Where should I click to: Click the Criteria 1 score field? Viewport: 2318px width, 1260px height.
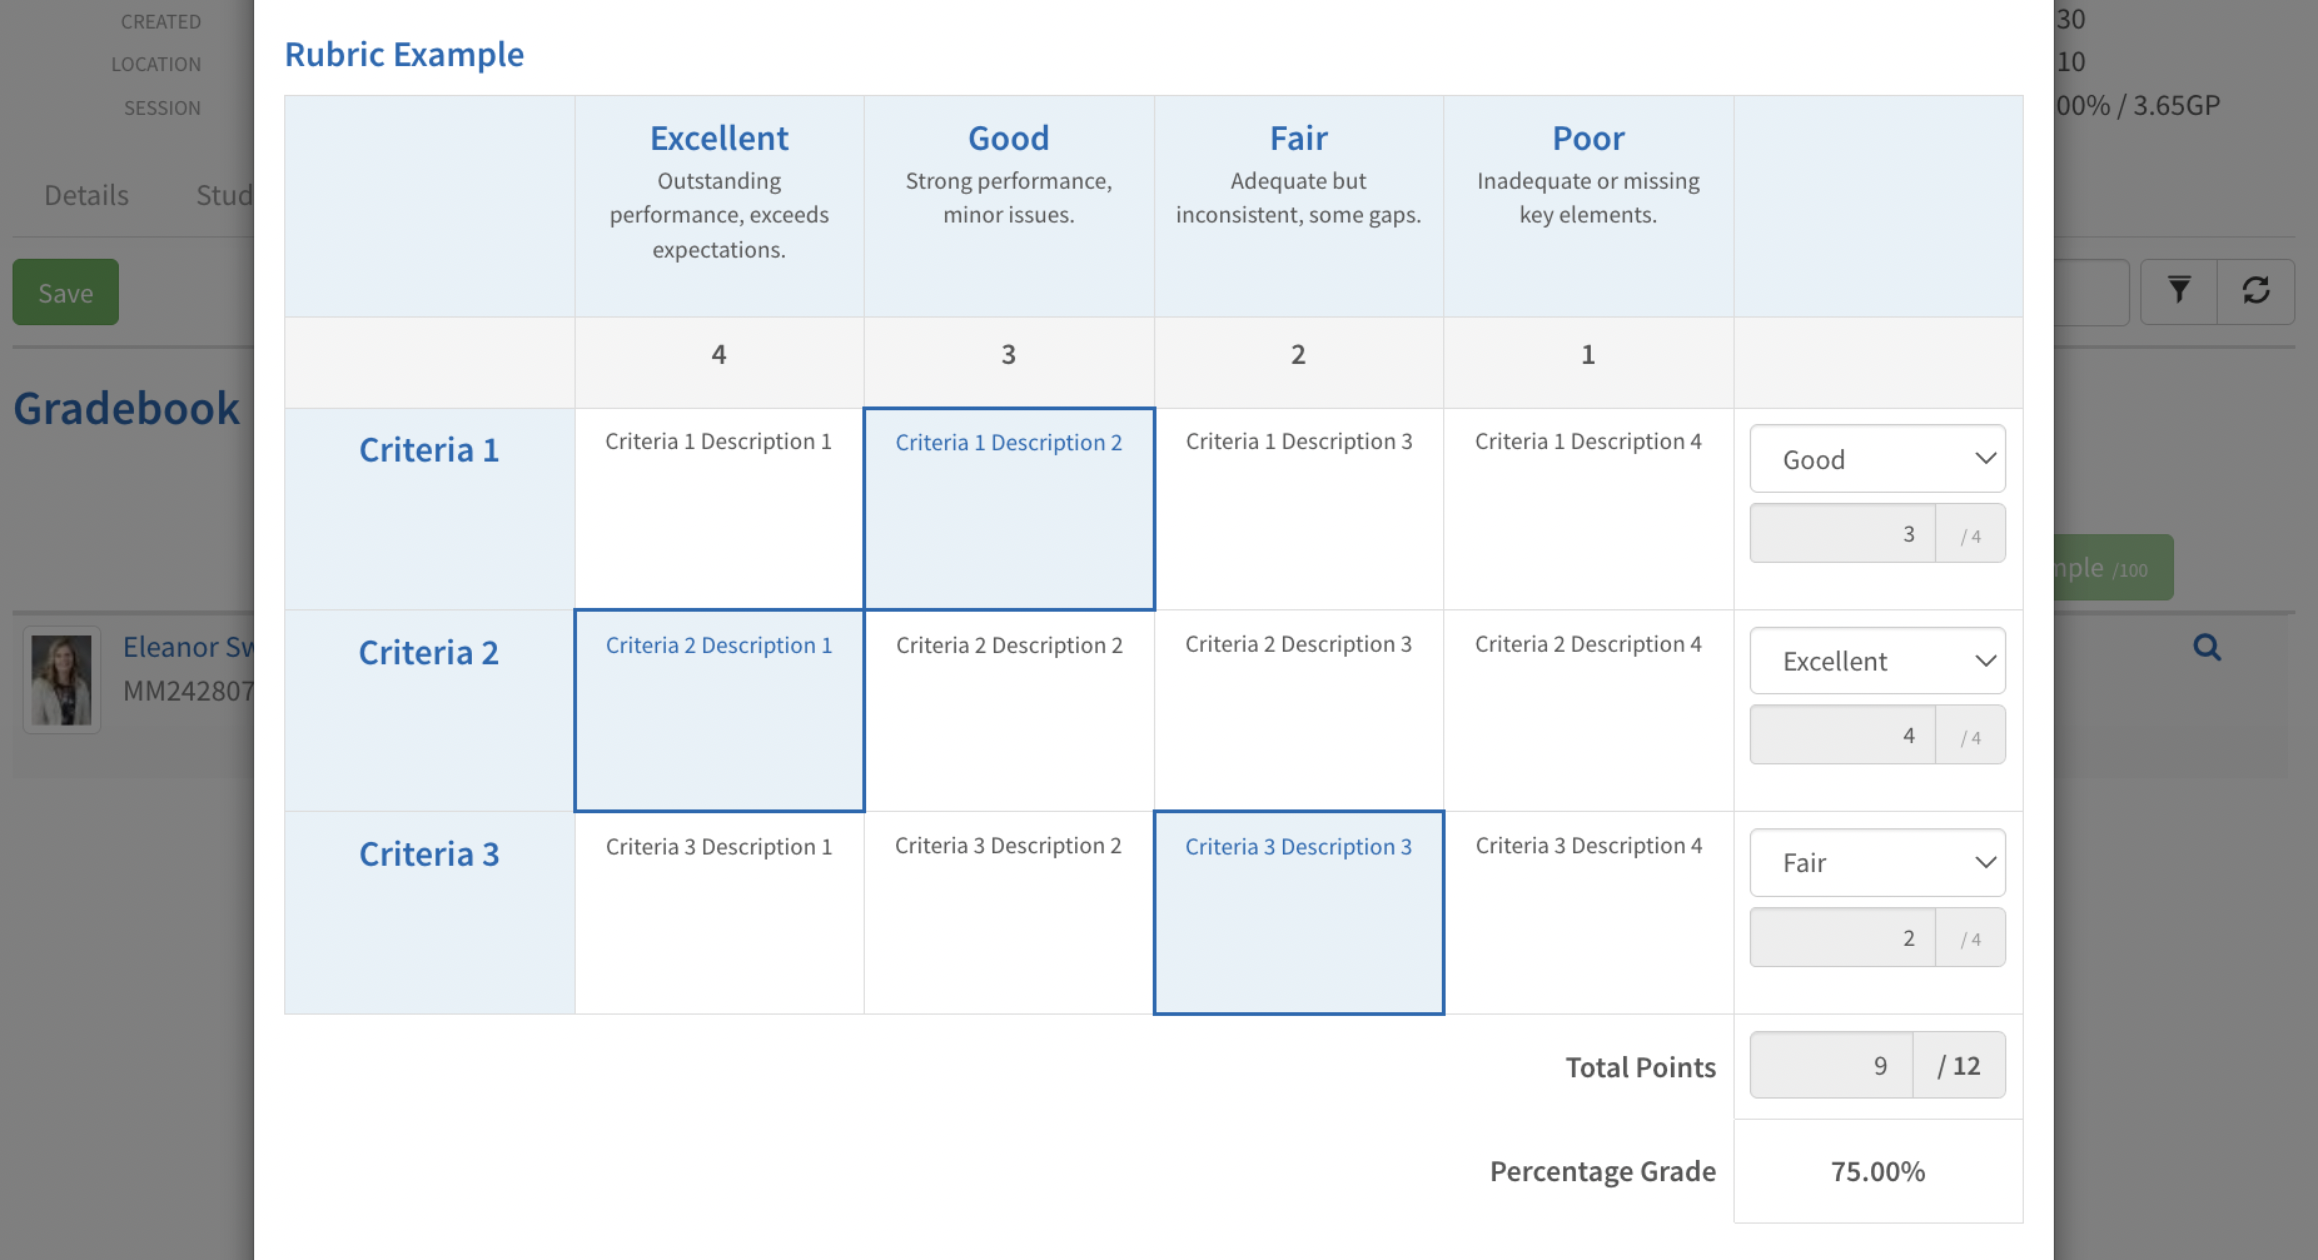click(1843, 534)
